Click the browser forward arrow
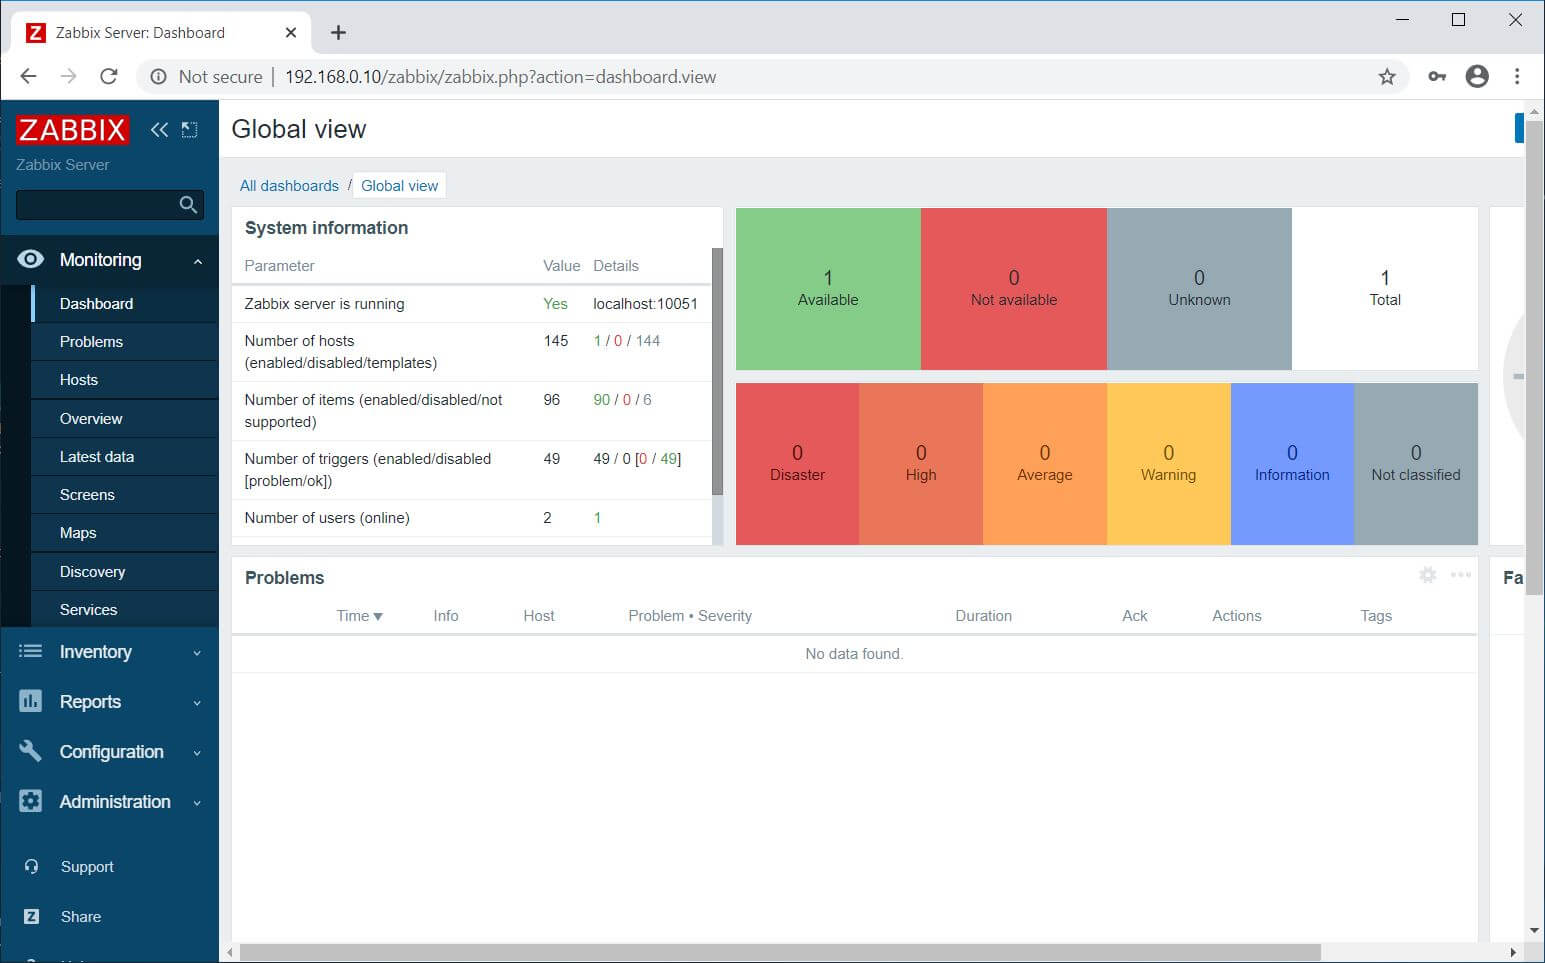Image resolution: width=1545 pixels, height=963 pixels. 68,77
